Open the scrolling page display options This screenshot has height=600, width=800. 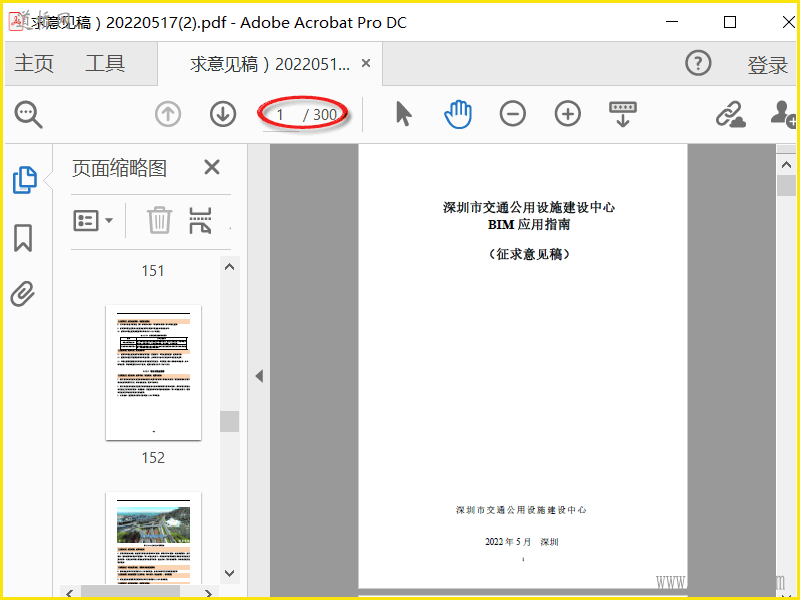coord(622,114)
